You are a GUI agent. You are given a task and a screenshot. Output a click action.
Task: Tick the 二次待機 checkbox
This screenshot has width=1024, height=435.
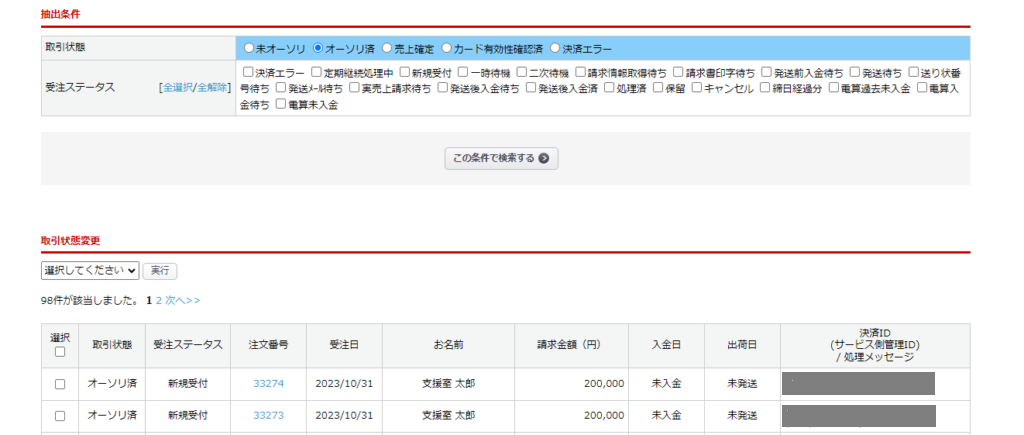click(x=522, y=72)
